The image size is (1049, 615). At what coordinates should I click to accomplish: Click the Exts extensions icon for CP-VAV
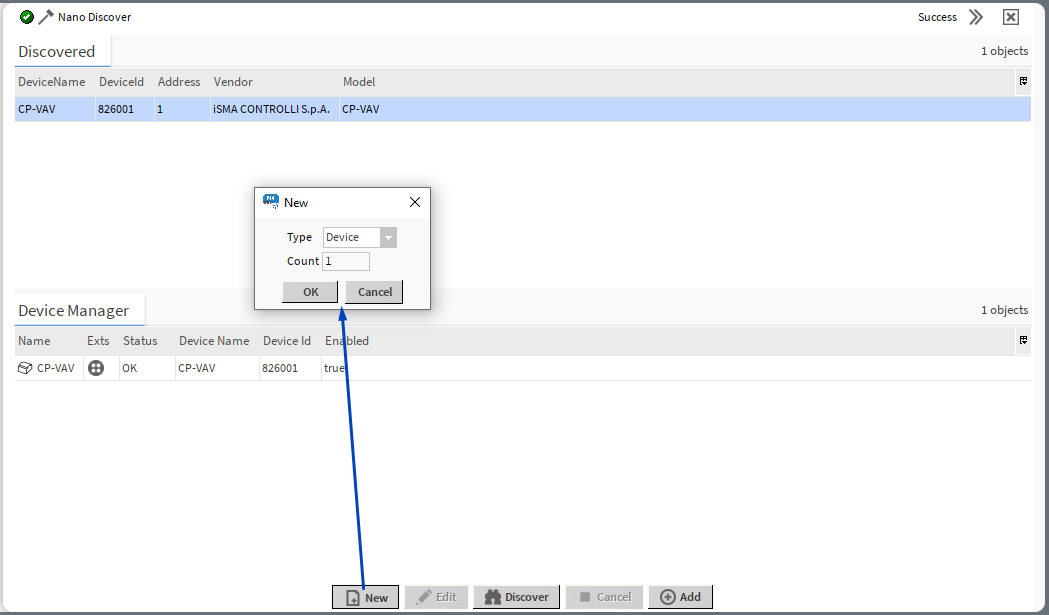97,367
